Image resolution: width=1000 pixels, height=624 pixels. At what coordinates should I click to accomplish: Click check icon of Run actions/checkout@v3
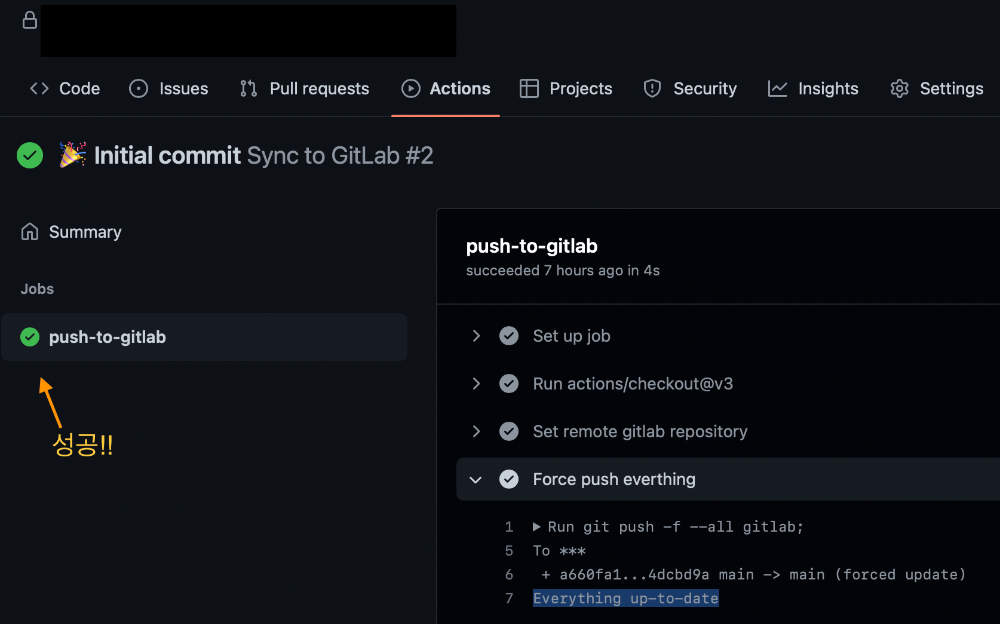(x=509, y=383)
